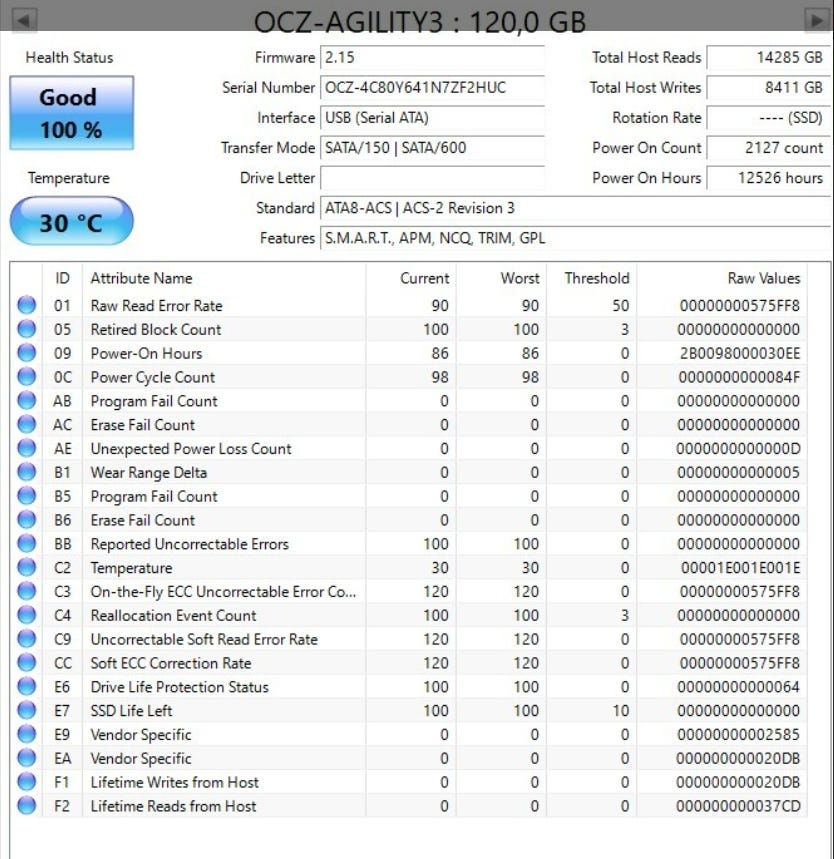The width and height of the screenshot is (834, 859).
Task: Click raw value 0000000000084F
Action: (x=739, y=376)
